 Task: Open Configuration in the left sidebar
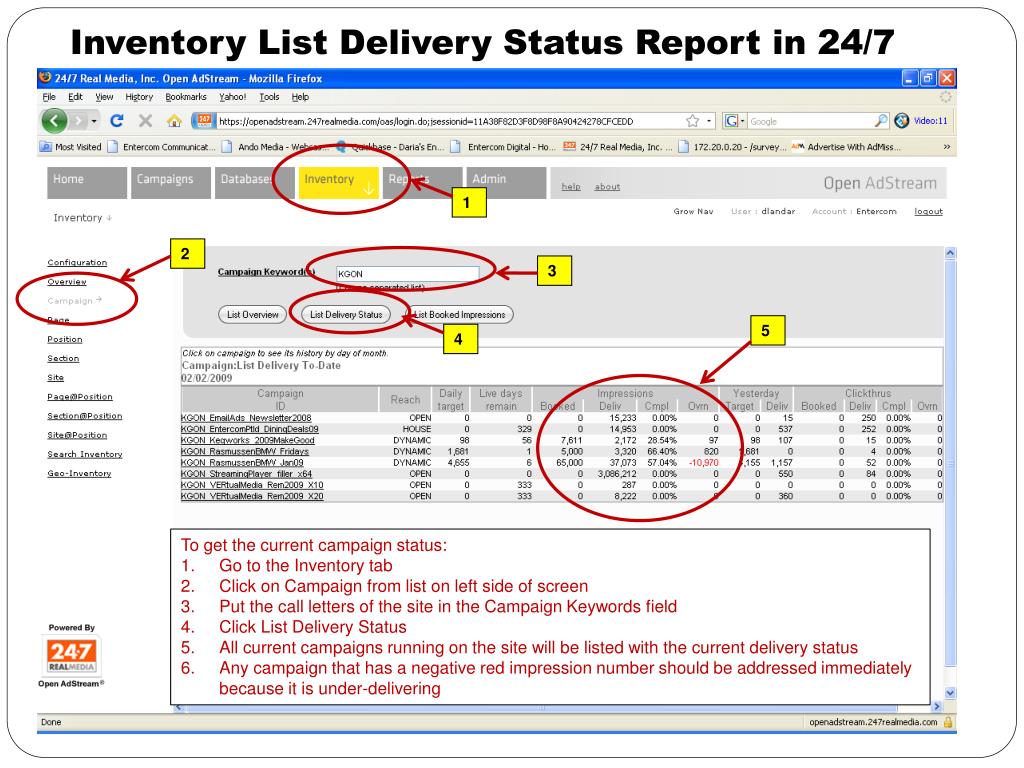click(x=77, y=263)
